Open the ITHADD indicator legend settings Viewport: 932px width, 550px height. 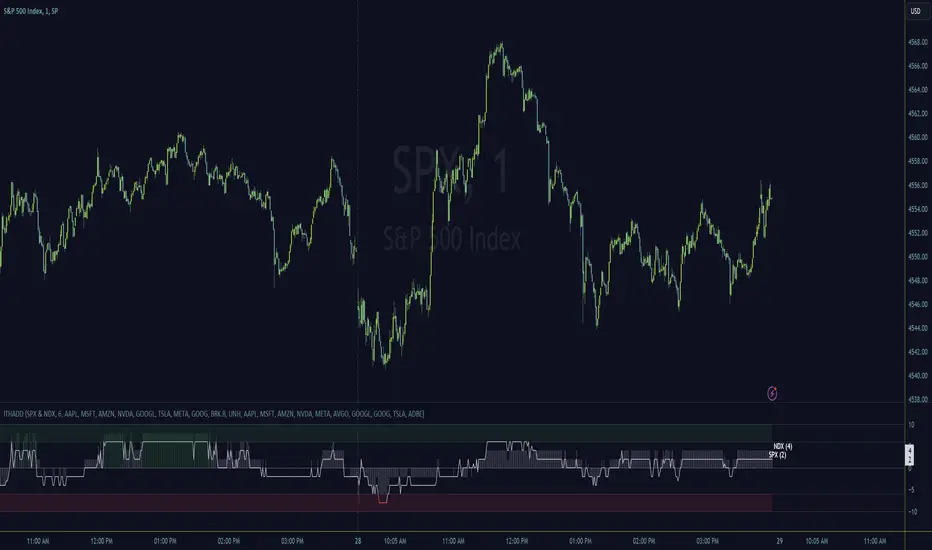tap(213, 414)
